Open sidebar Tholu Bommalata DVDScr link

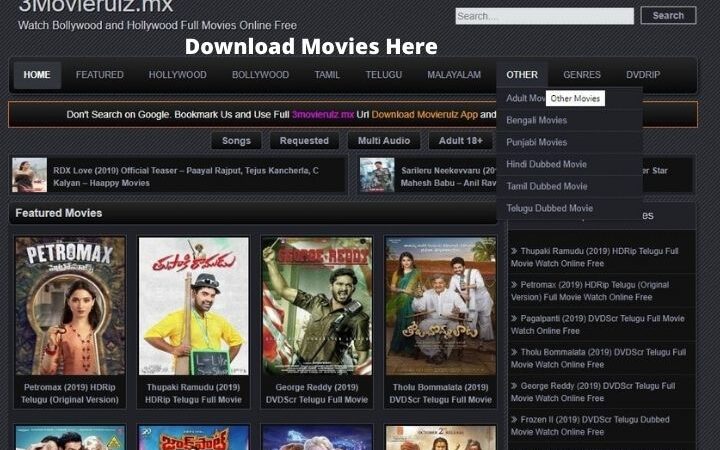click(x=598, y=358)
